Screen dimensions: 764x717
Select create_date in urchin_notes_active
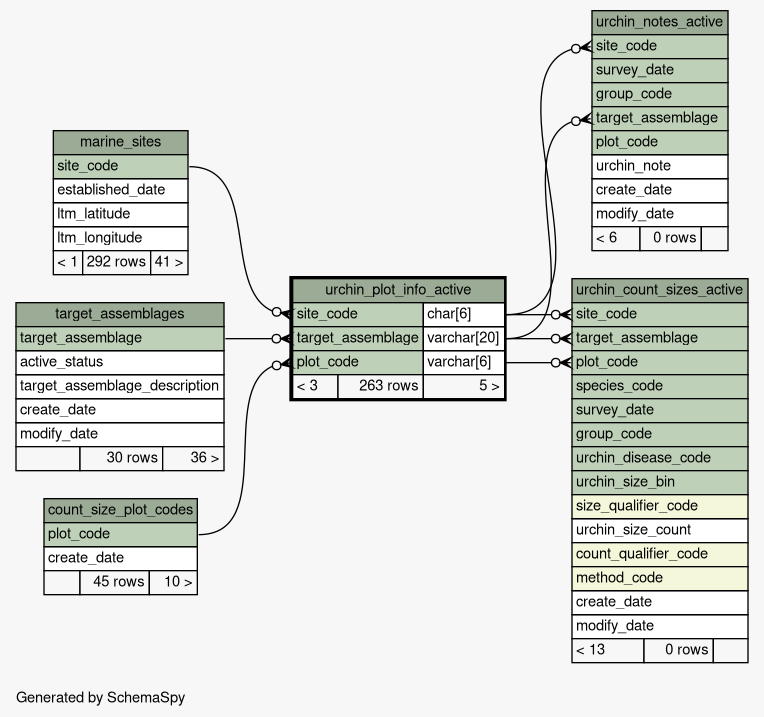point(660,190)
